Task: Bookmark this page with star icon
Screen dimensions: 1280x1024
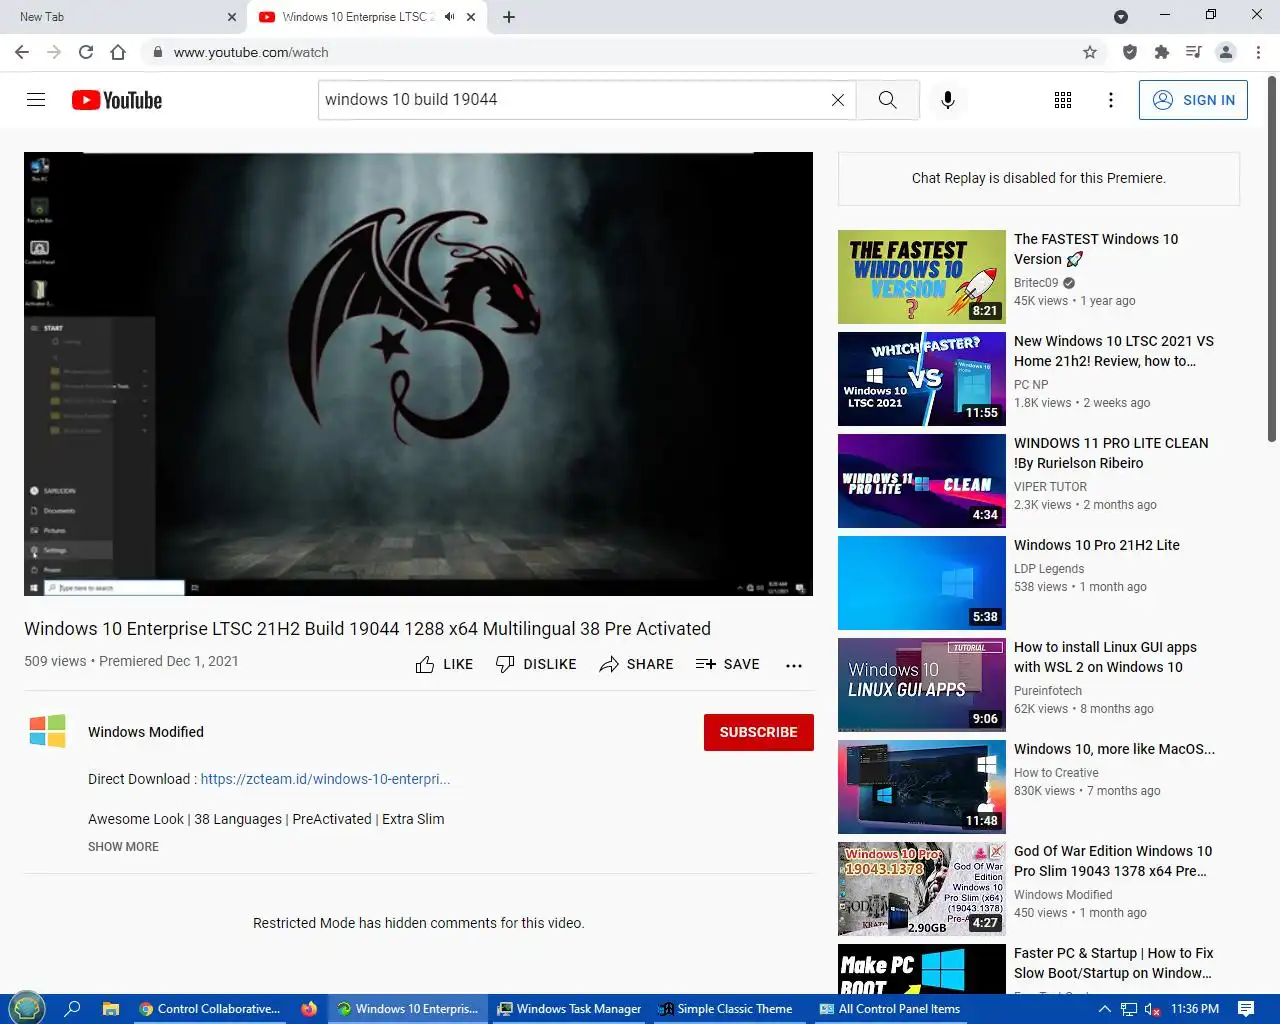Action: tap(1090, 52)
